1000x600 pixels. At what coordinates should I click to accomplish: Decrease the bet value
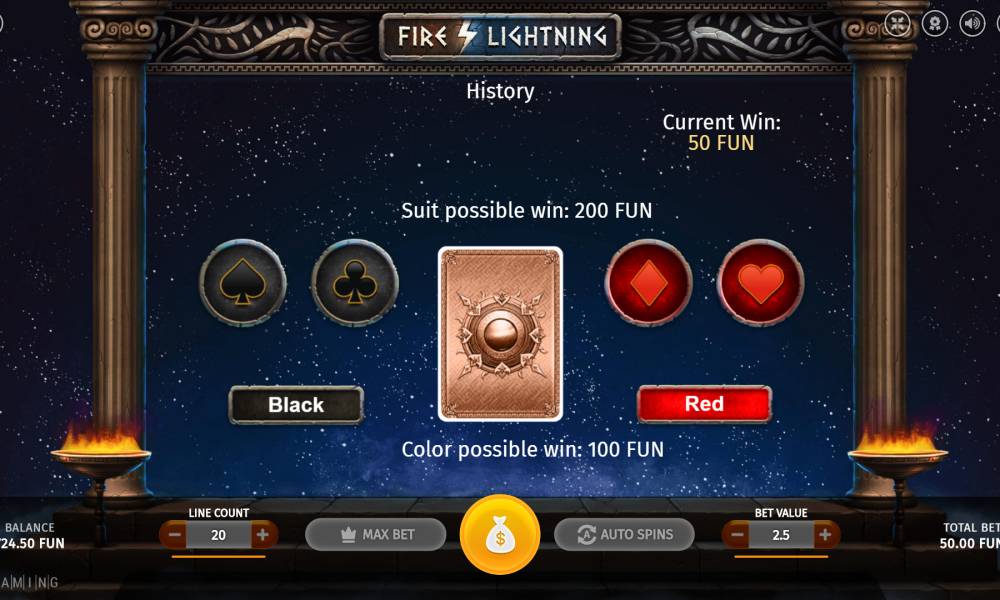[737, 535]
